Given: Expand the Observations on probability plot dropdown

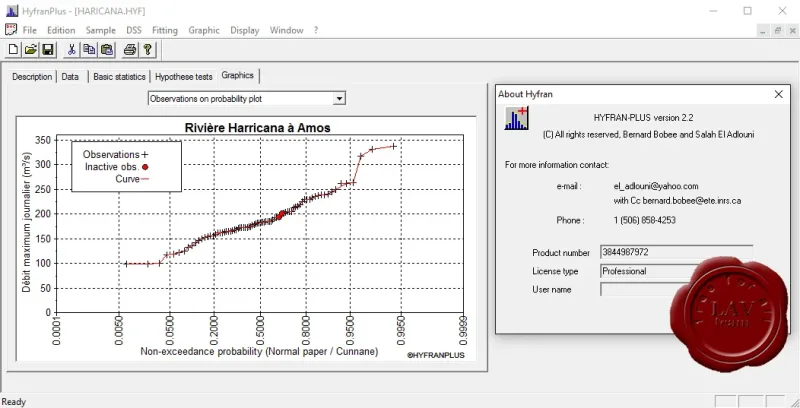Looking at the screenshot, I should tap(339, 98).
